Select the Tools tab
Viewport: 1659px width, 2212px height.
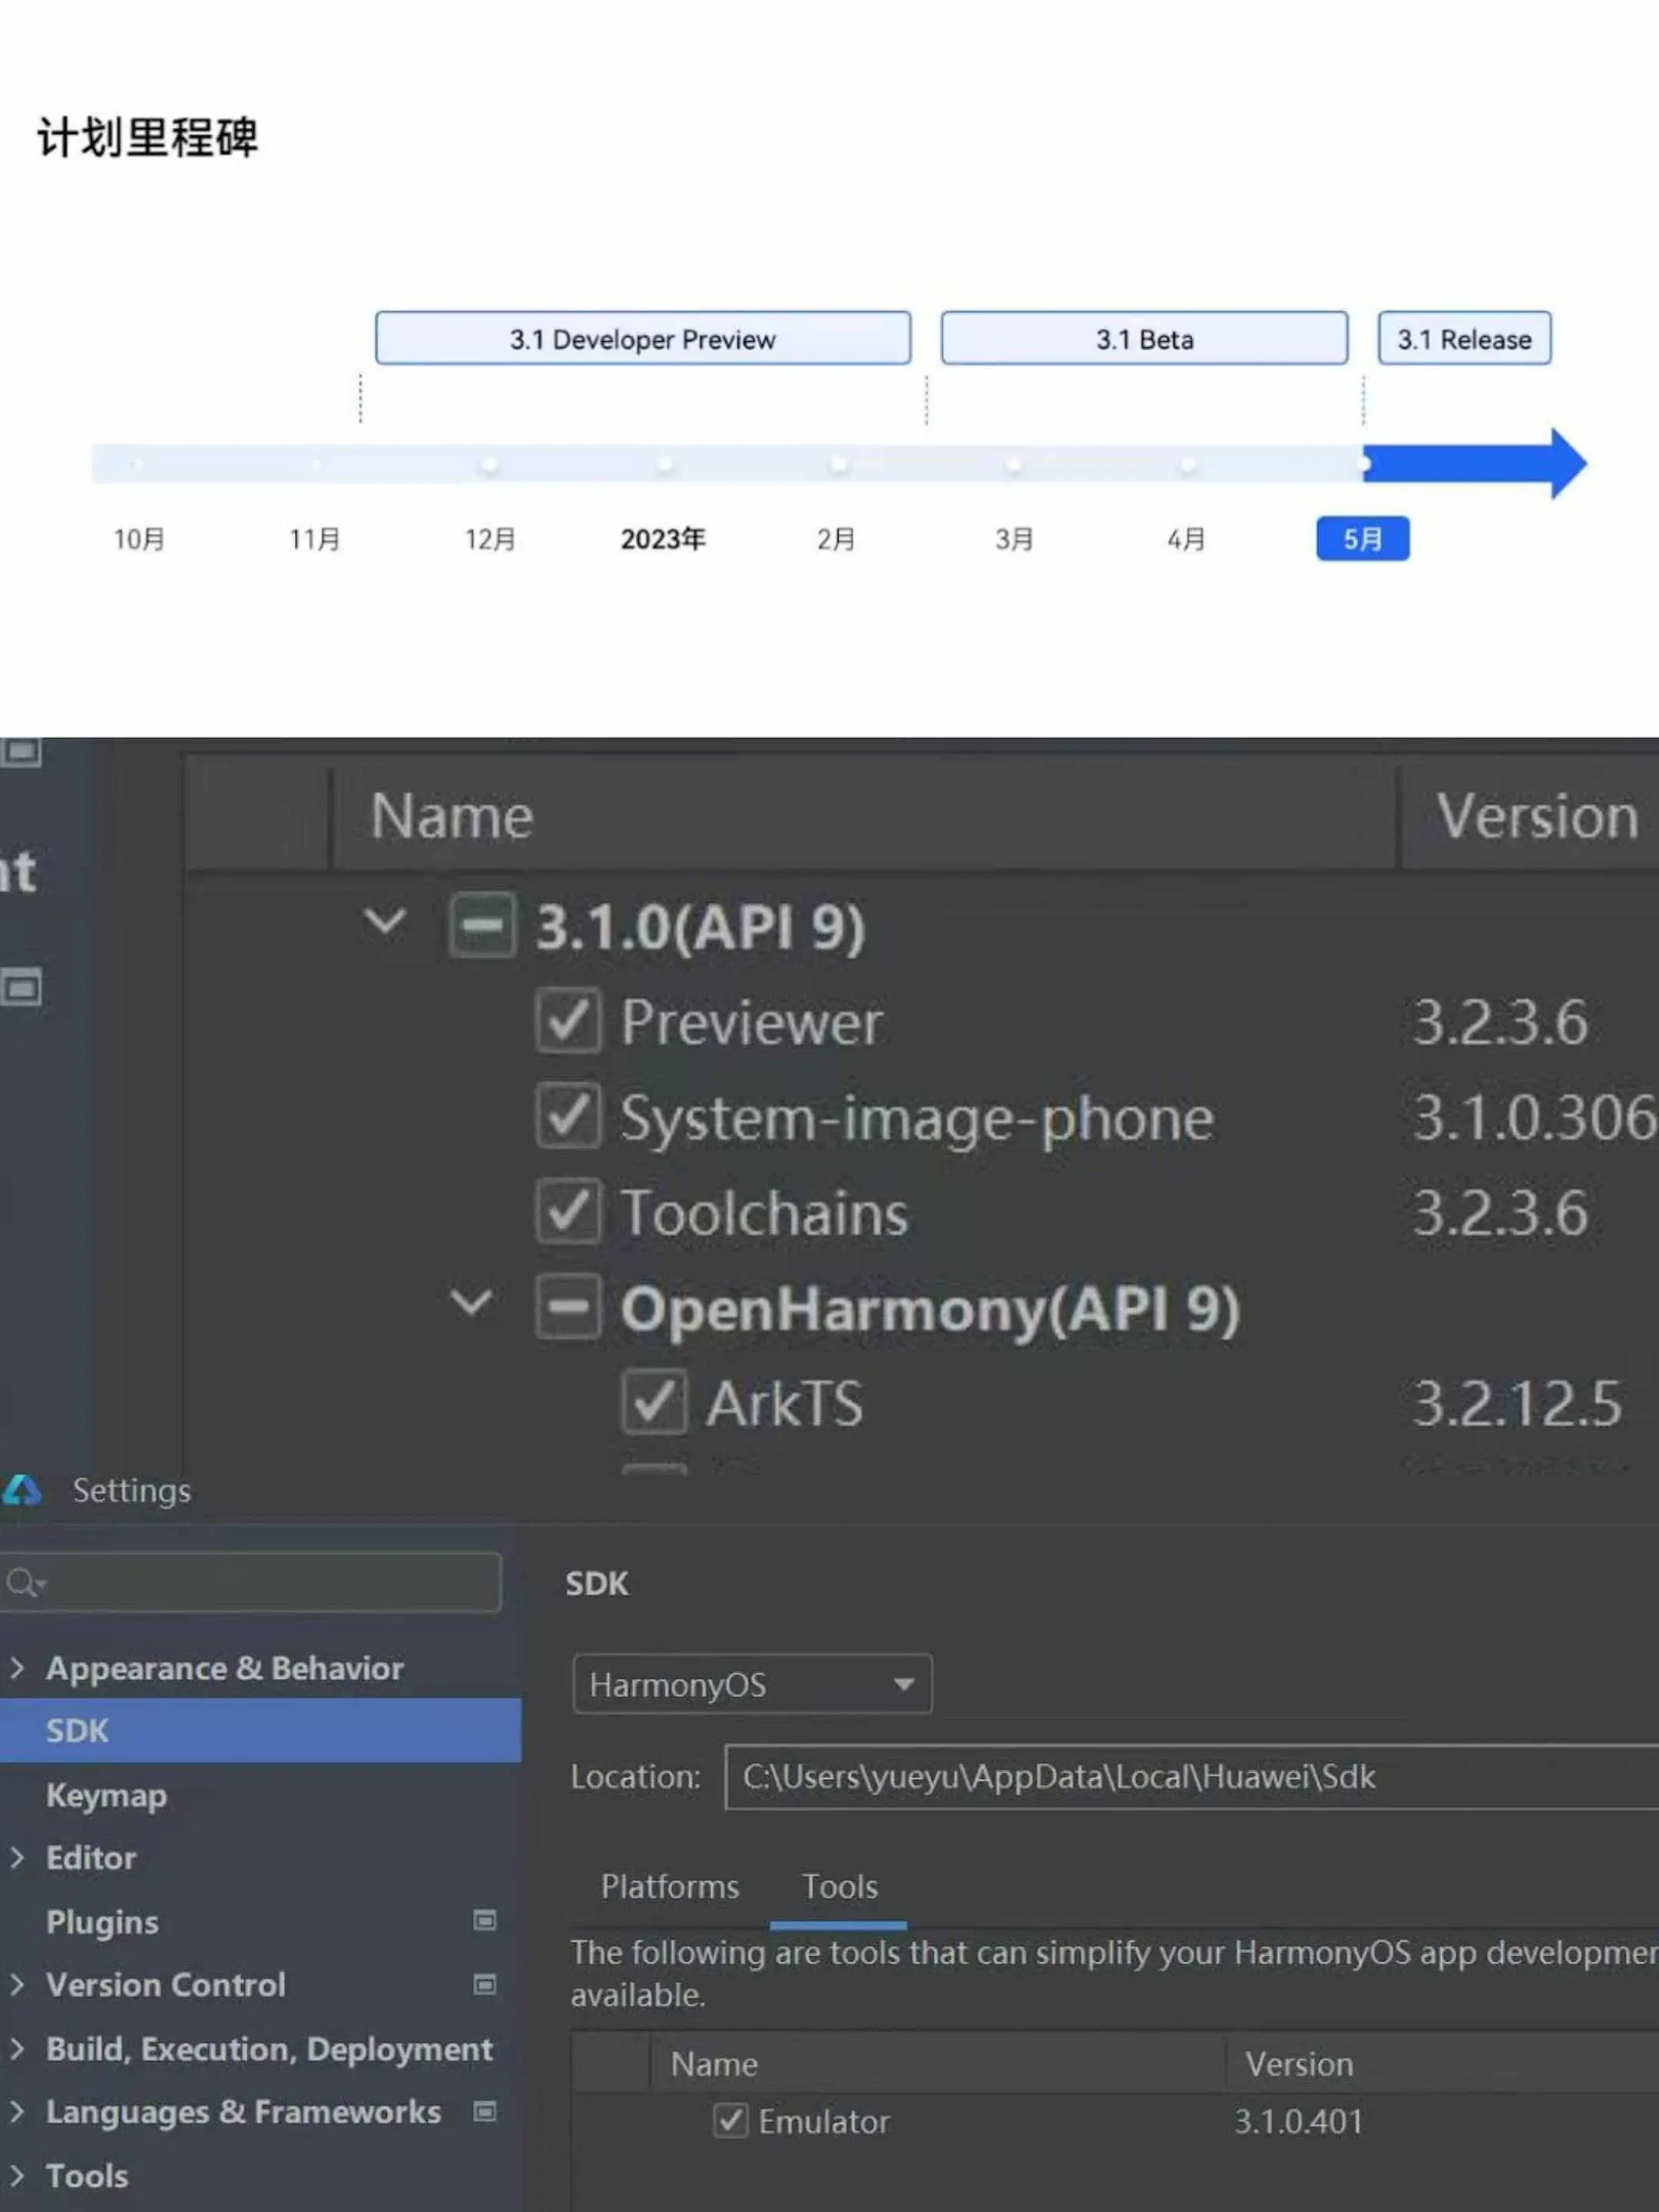tap(839, 1886)
